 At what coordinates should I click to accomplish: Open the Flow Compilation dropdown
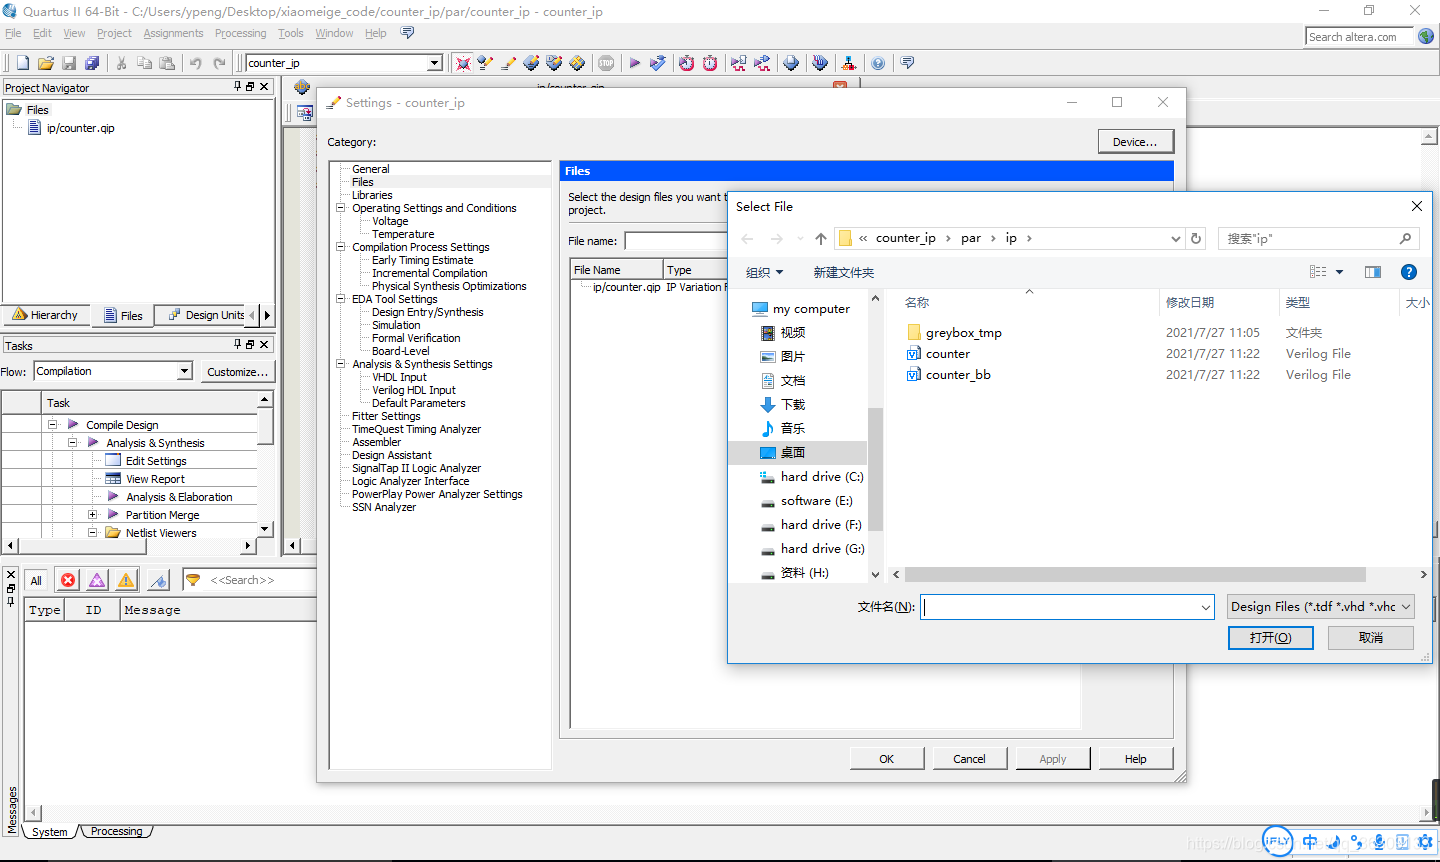[184, 371]
